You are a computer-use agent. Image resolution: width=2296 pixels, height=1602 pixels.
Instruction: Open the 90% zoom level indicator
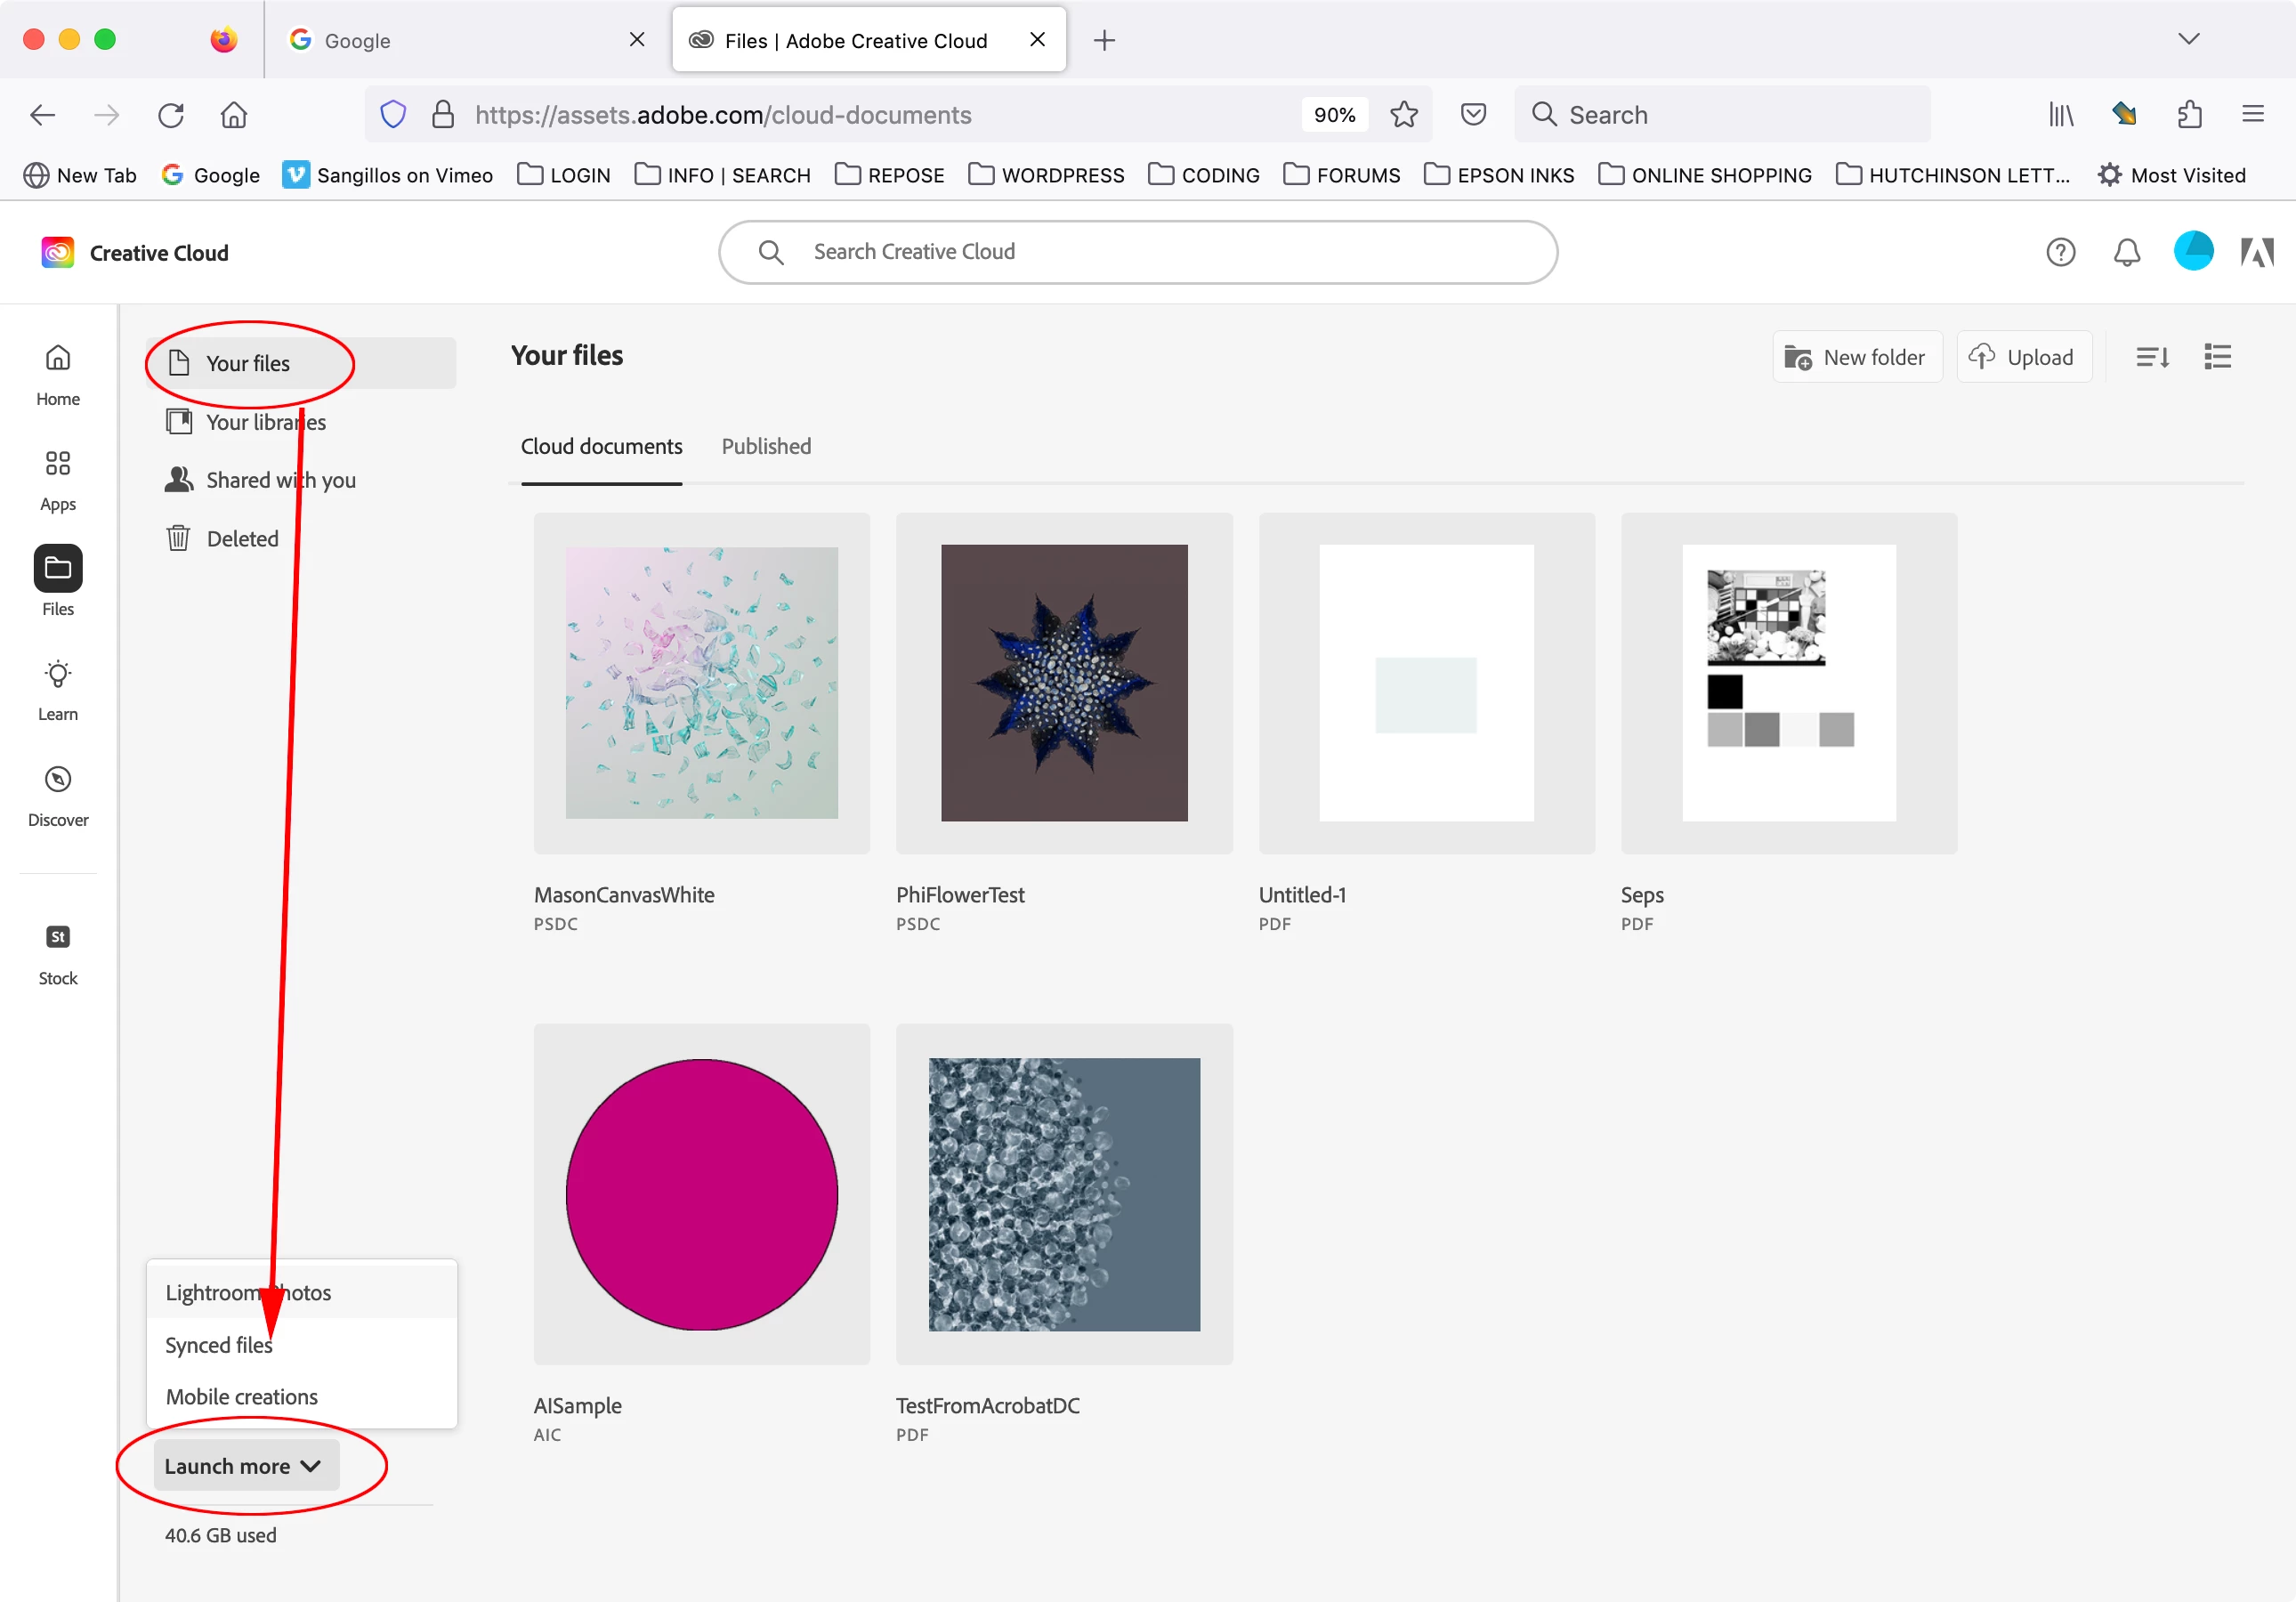coord(1334,115)
